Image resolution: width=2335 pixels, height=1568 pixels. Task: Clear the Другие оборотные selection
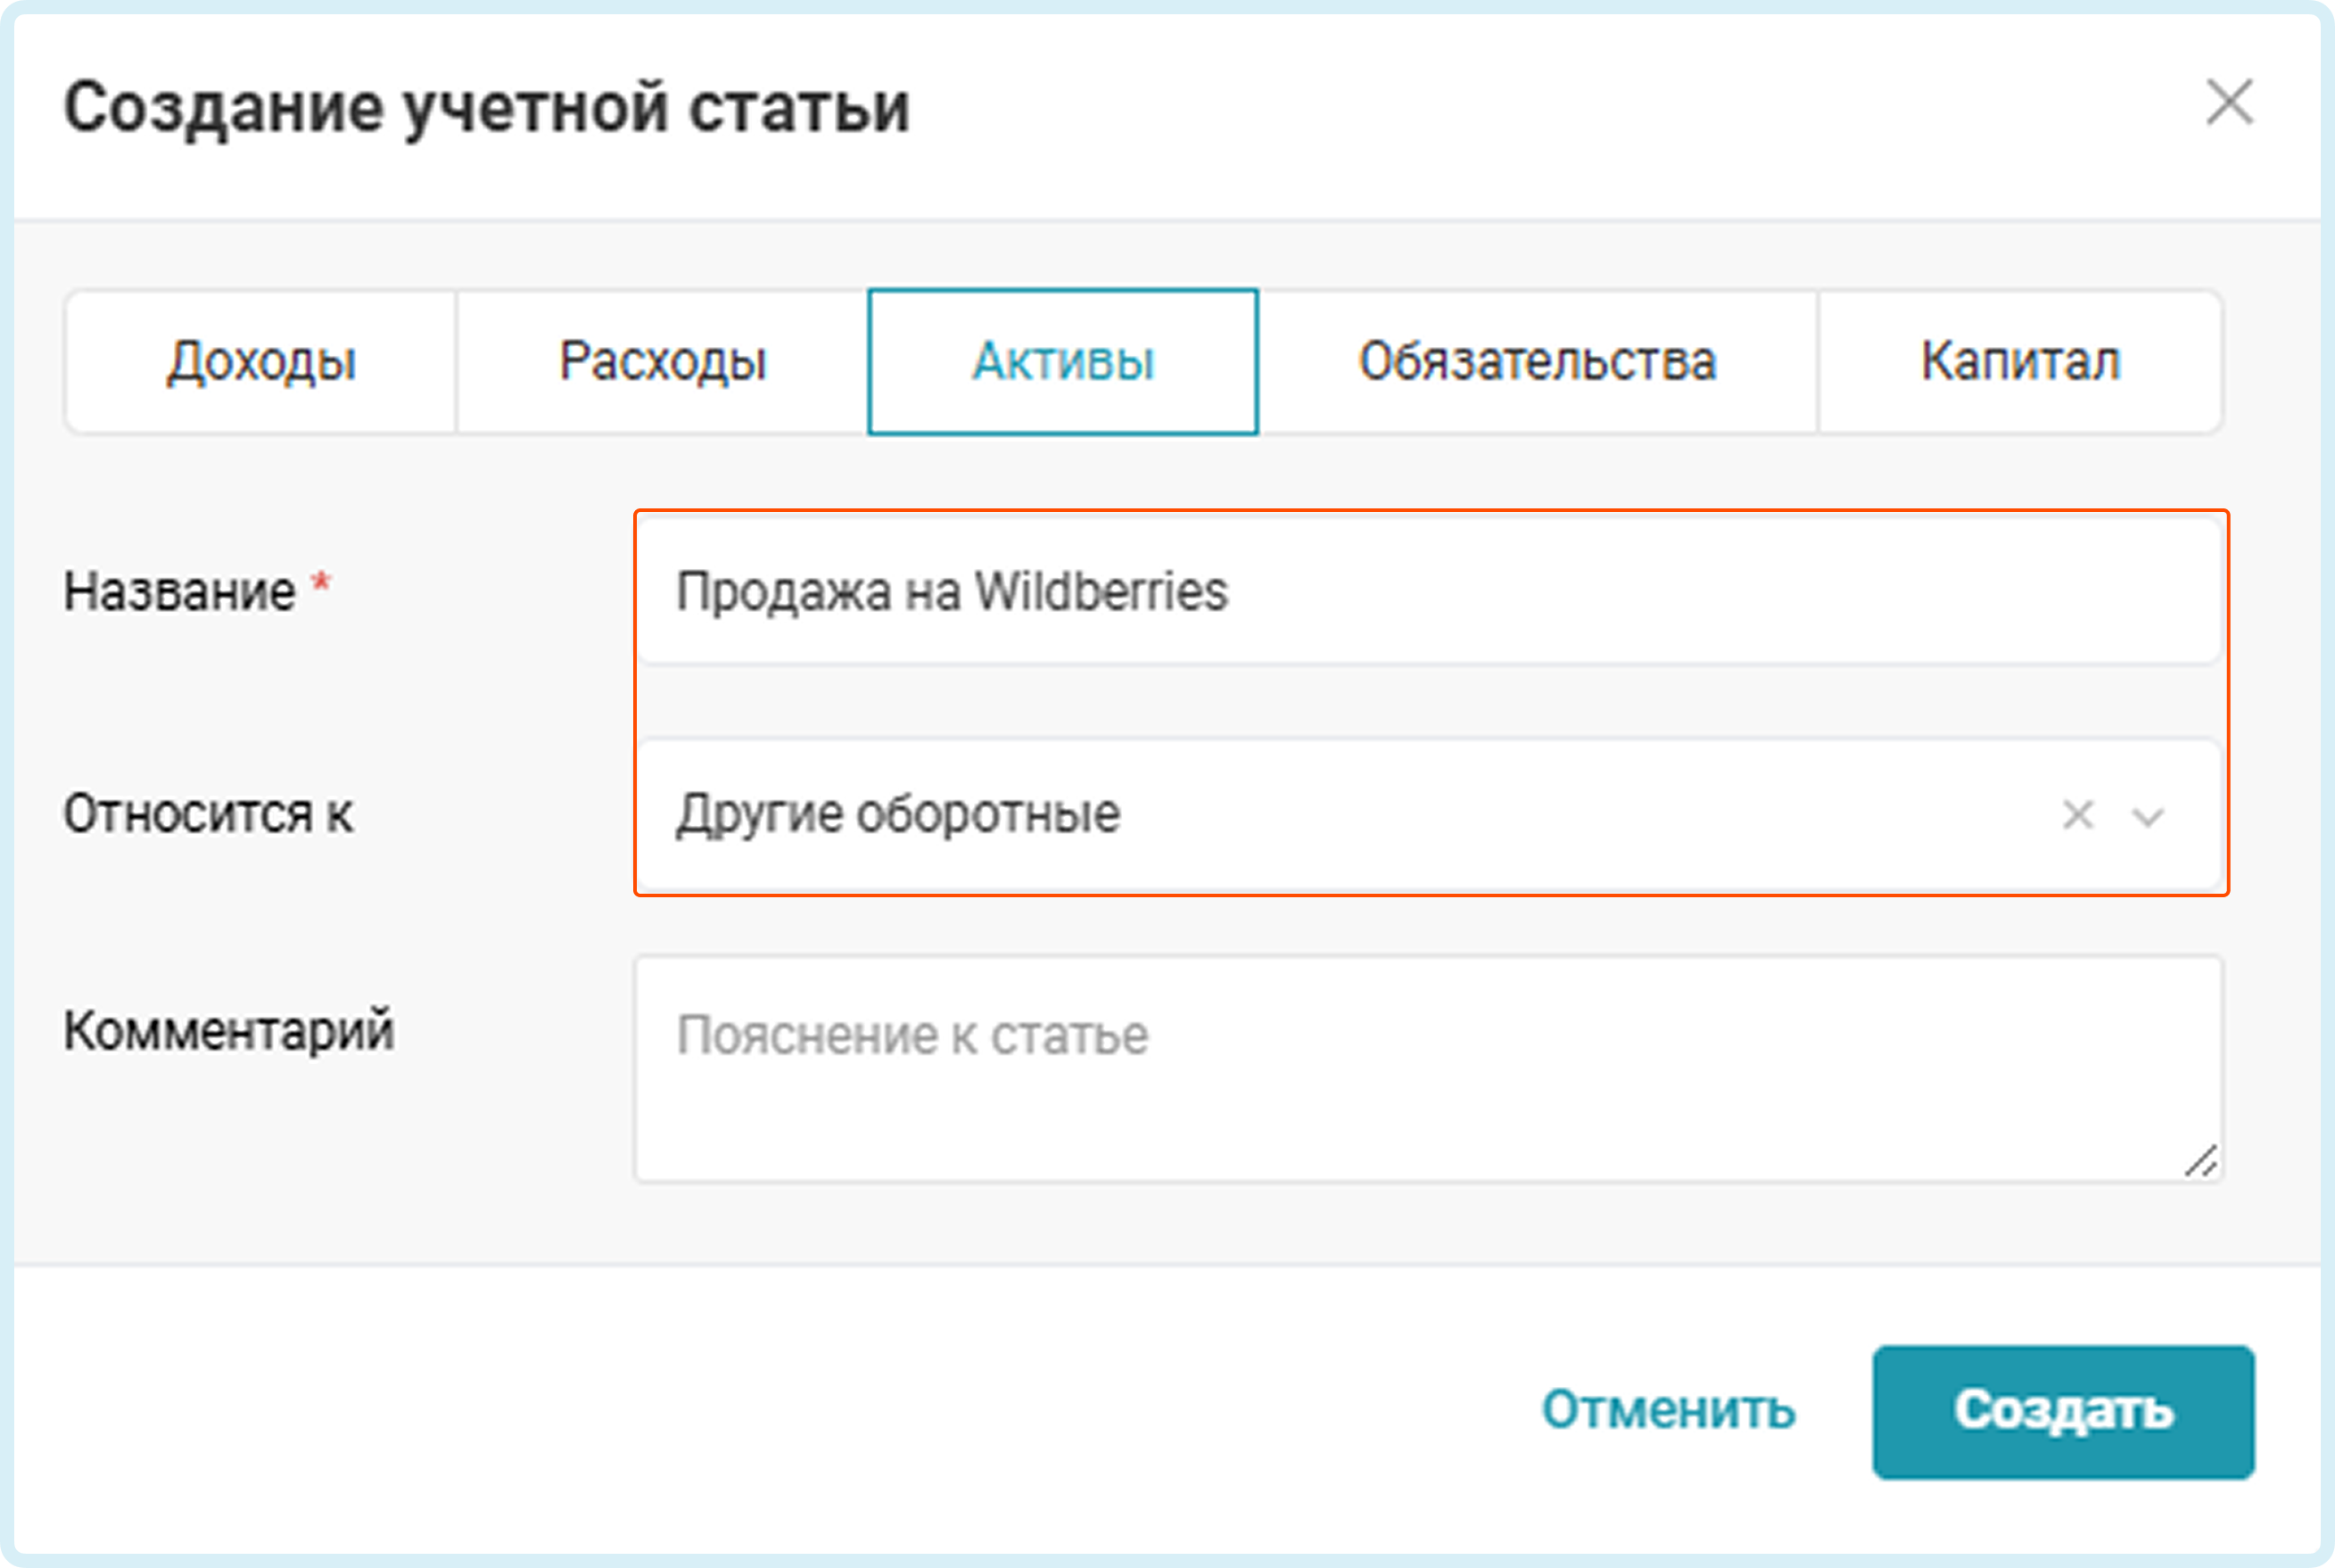click(x=2078, y=815)
